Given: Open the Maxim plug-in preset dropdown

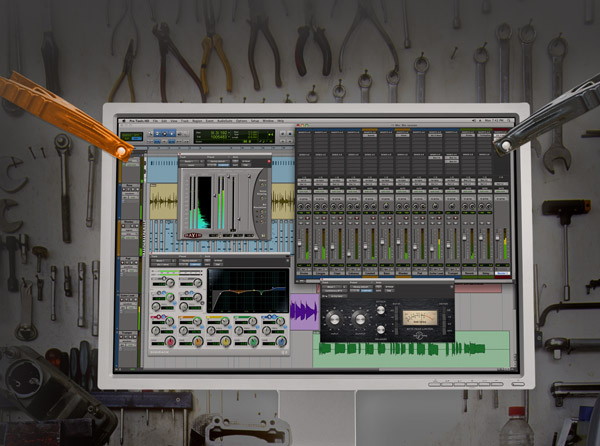Looking at the screenshot, I should tap(218, 161).
